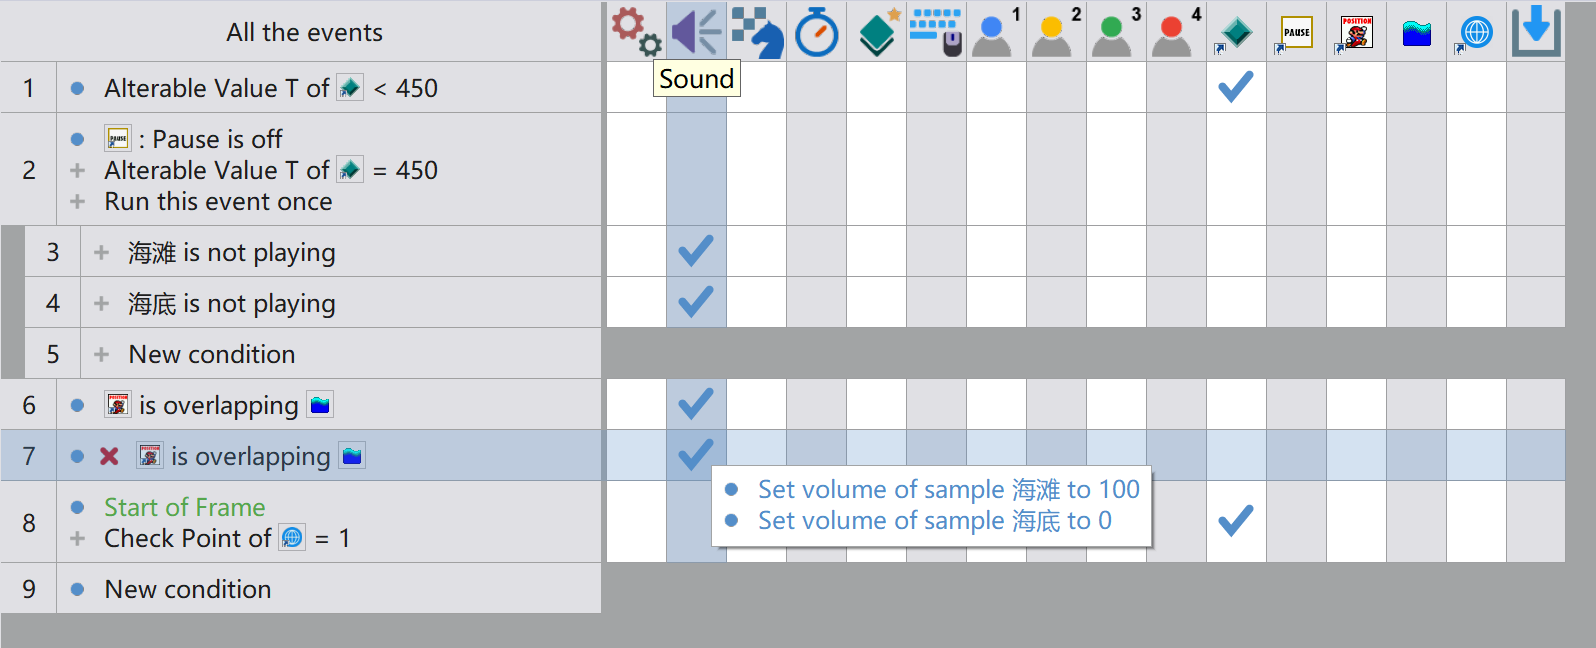Viewport: 1596px width, 648px height.
Task: Click the blue download arrow icon
Action: coord(1536,31)
